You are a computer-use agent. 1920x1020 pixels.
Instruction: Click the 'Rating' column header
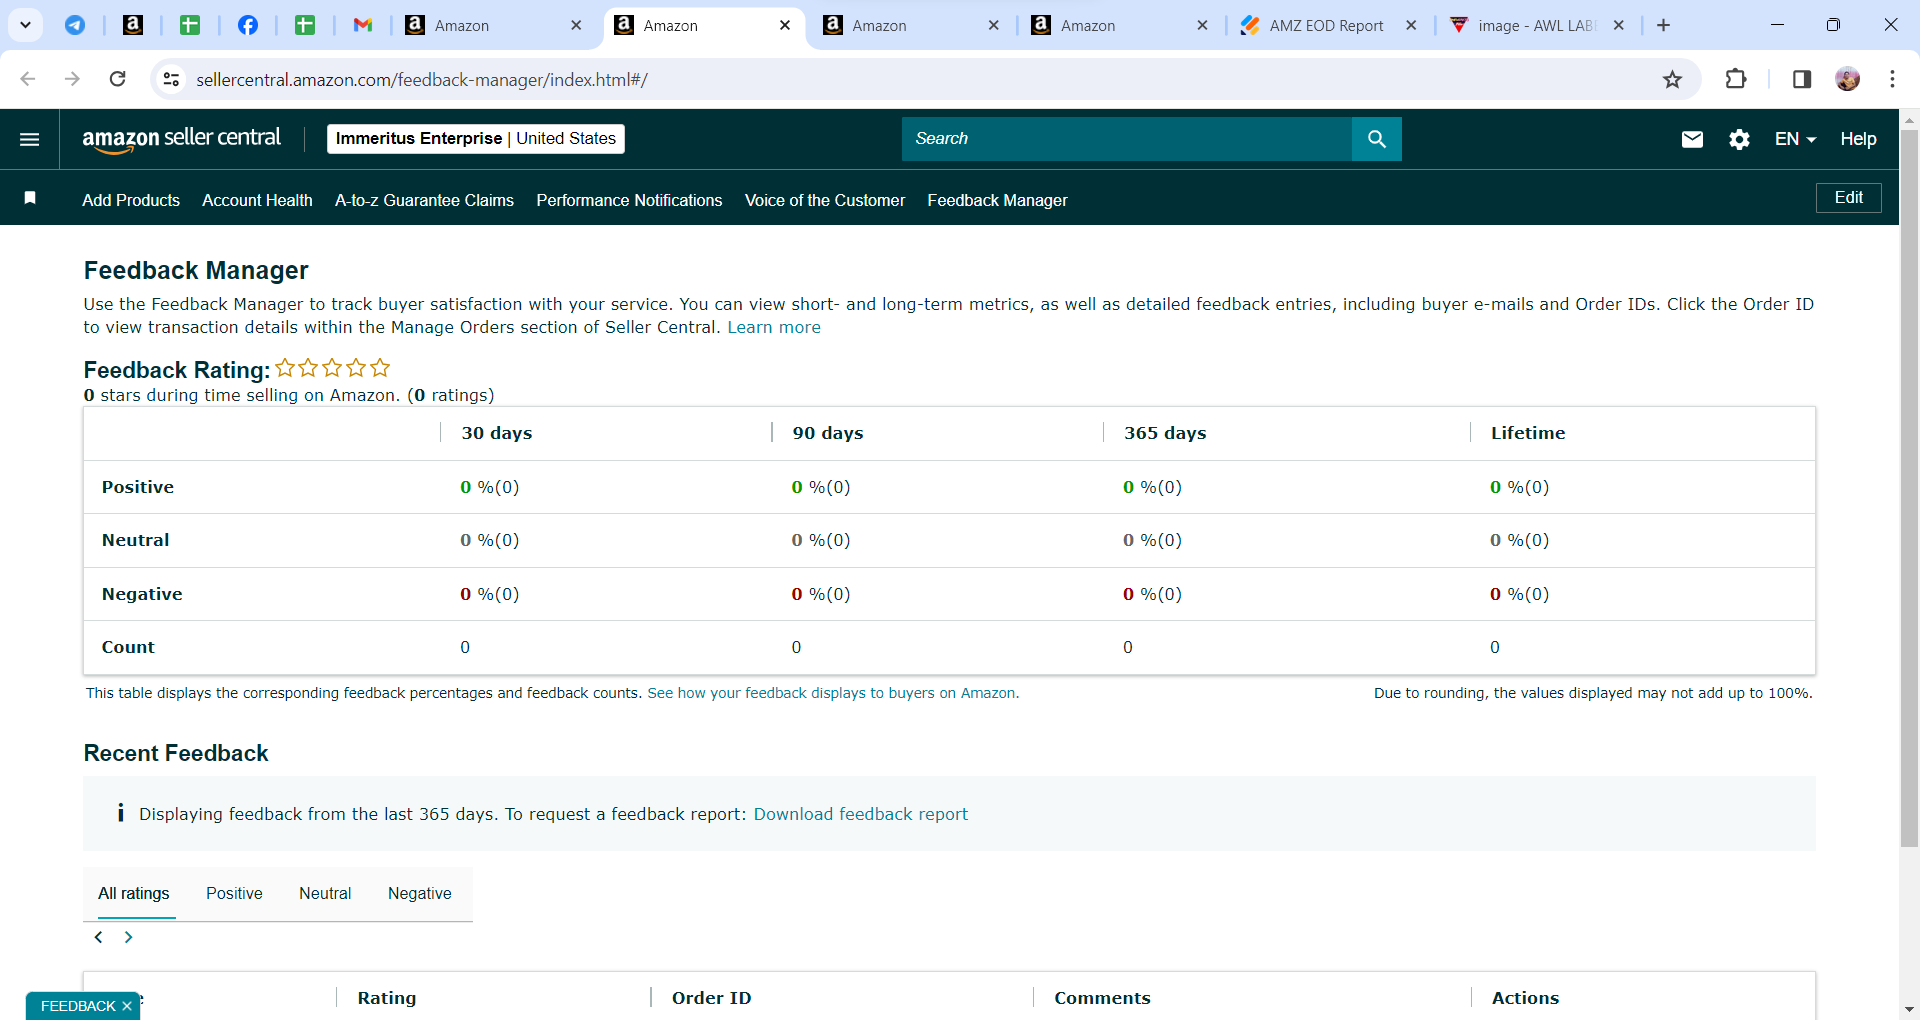pos(387,998)
